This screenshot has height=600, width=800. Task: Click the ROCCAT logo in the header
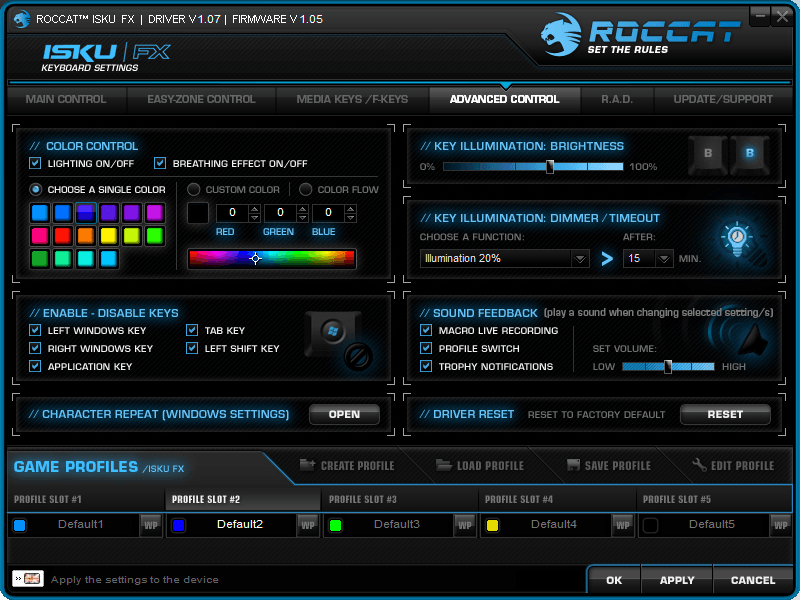640,35
